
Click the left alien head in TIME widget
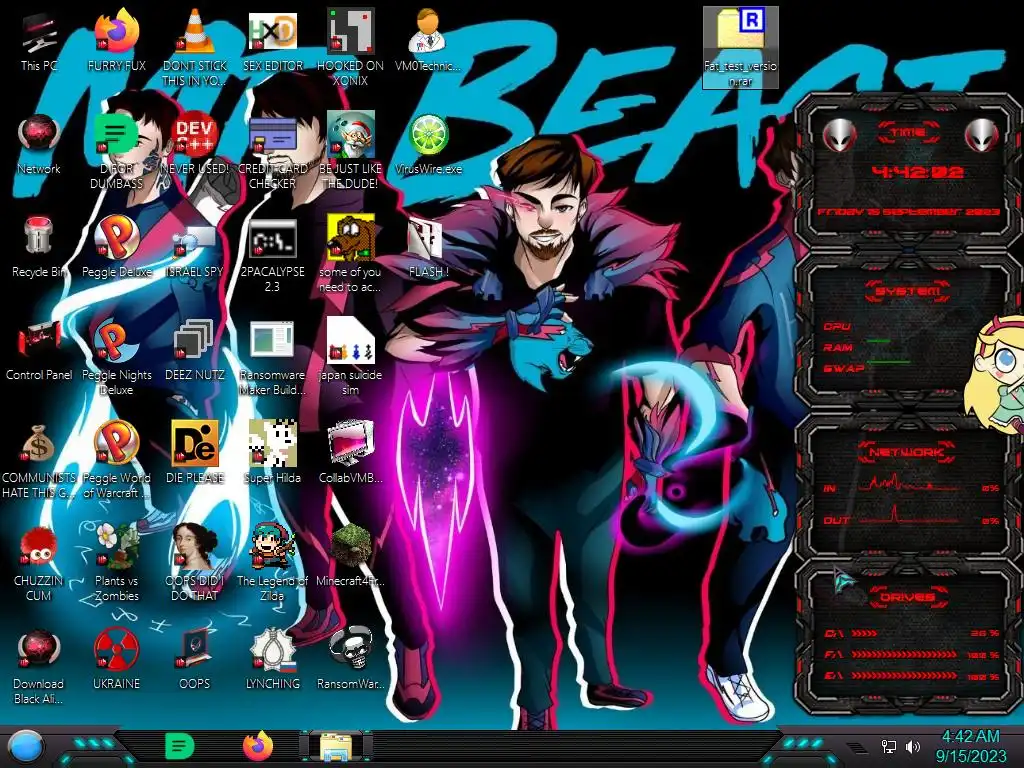coord(839,136)
